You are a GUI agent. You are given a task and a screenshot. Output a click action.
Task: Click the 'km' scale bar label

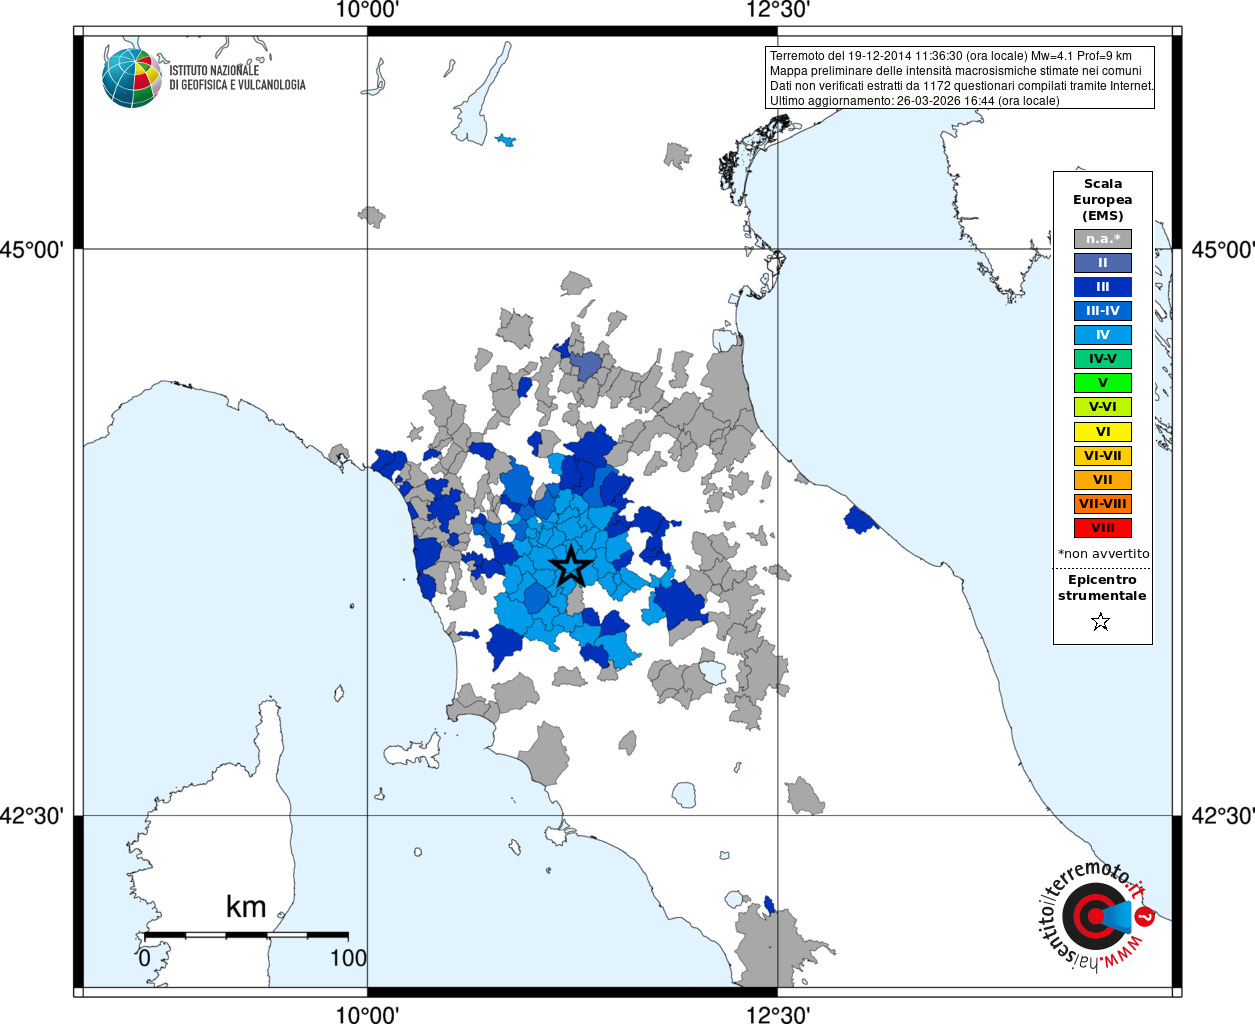tap(246, 906)
